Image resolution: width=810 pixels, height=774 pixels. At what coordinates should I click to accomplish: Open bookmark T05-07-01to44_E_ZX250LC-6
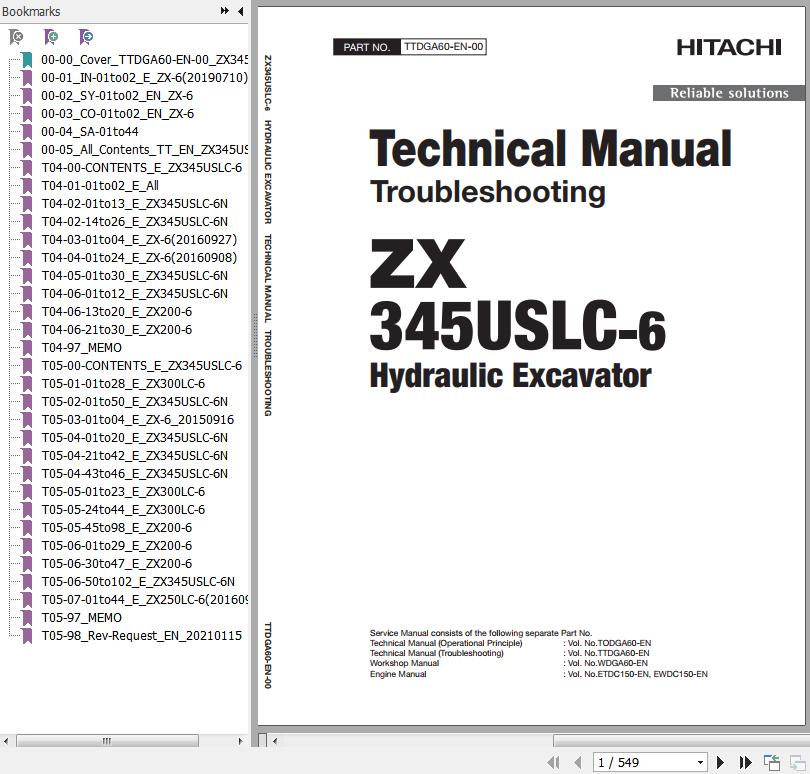click(x=144, y=600)
